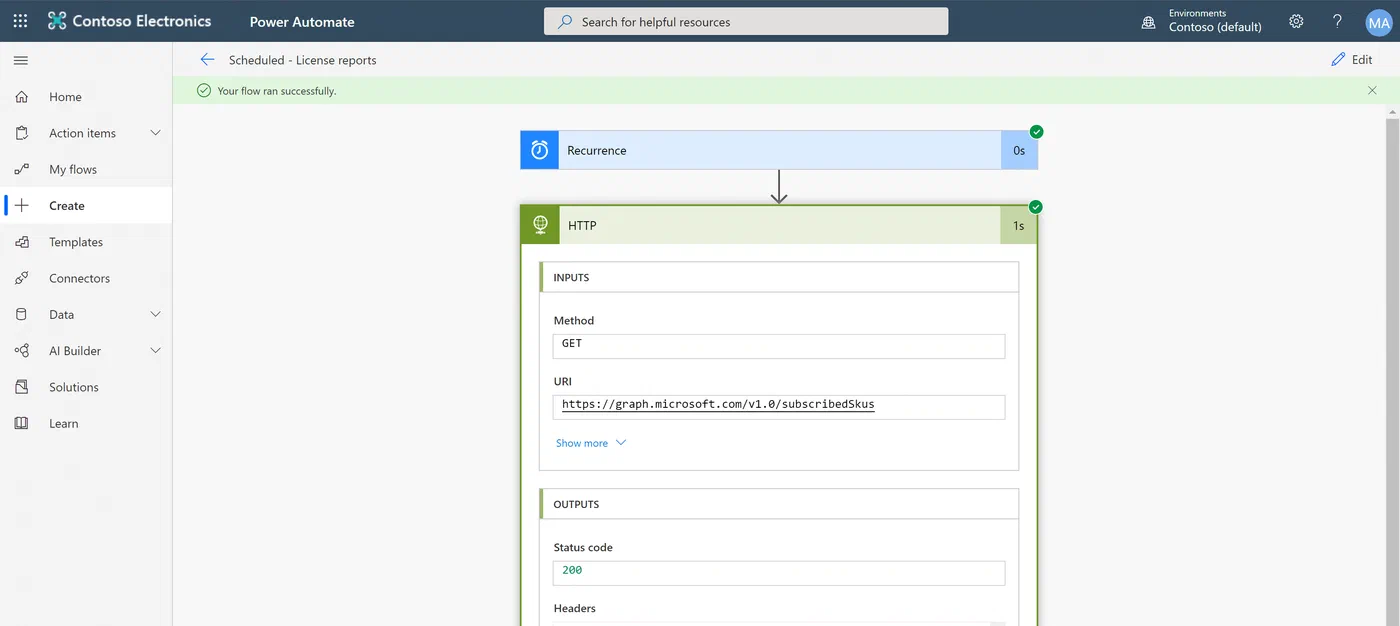Click the INPUTS section header

(x=779, y=277)
